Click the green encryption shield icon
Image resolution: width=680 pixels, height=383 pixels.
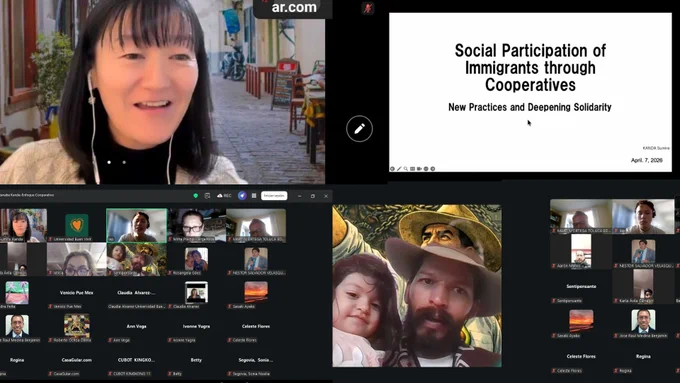[196, 196]
